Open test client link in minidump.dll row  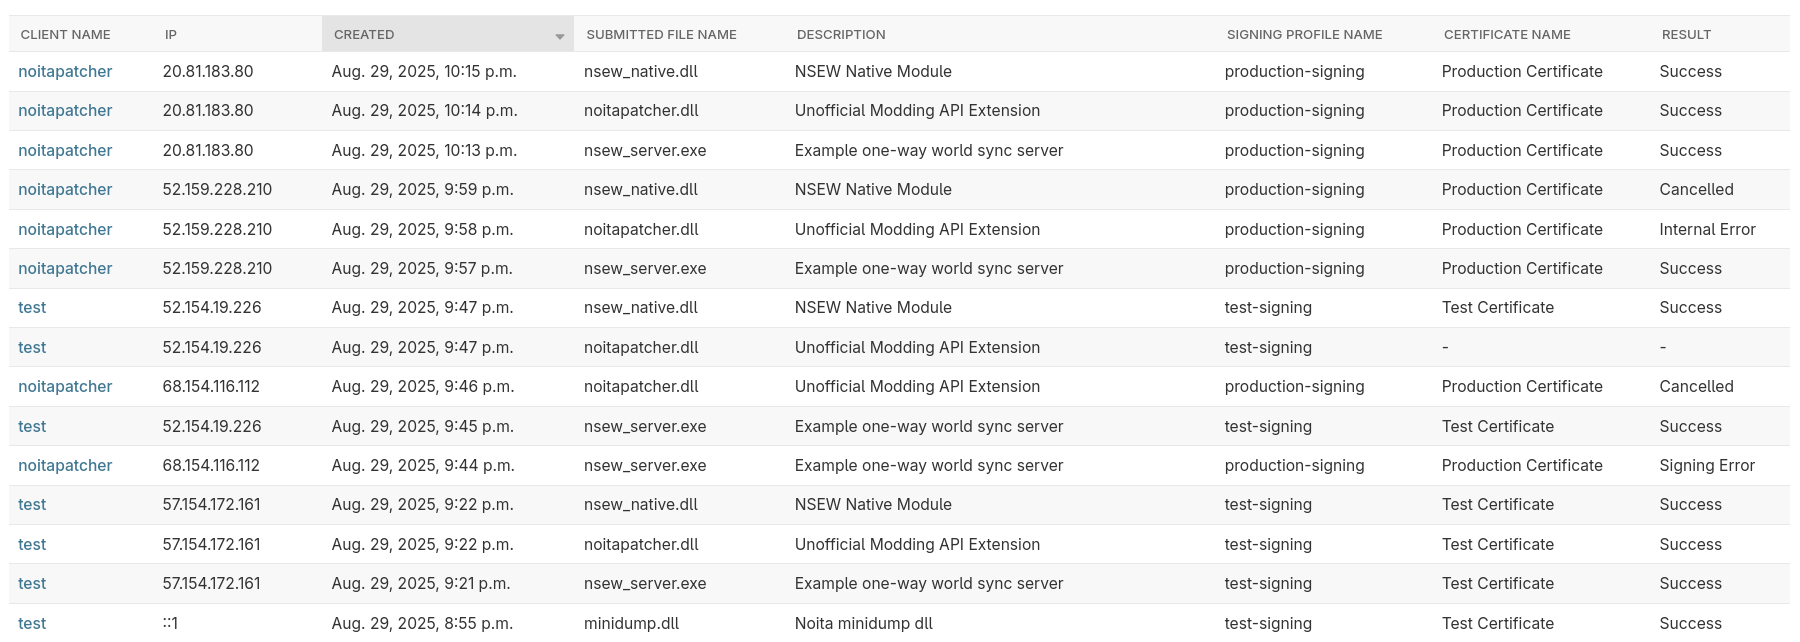click(32, 624)
